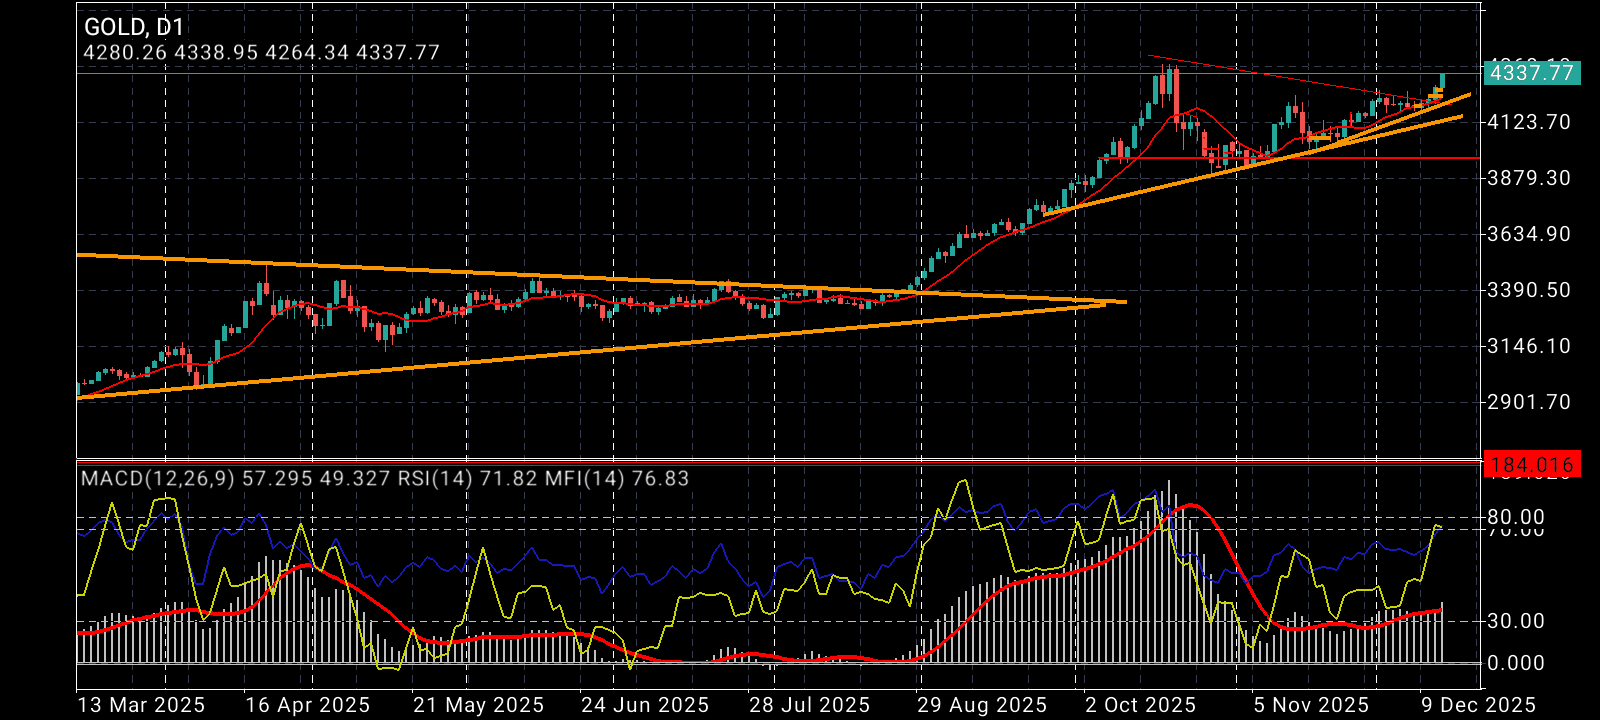Click the 3146.10 price axis label

1529,346
